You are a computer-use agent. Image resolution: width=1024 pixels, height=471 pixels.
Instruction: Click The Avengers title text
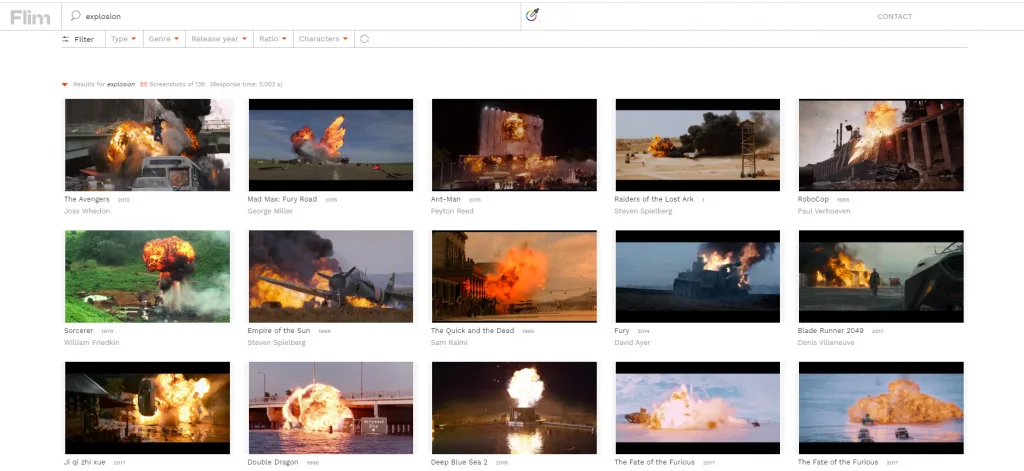[x=87, y=199]
